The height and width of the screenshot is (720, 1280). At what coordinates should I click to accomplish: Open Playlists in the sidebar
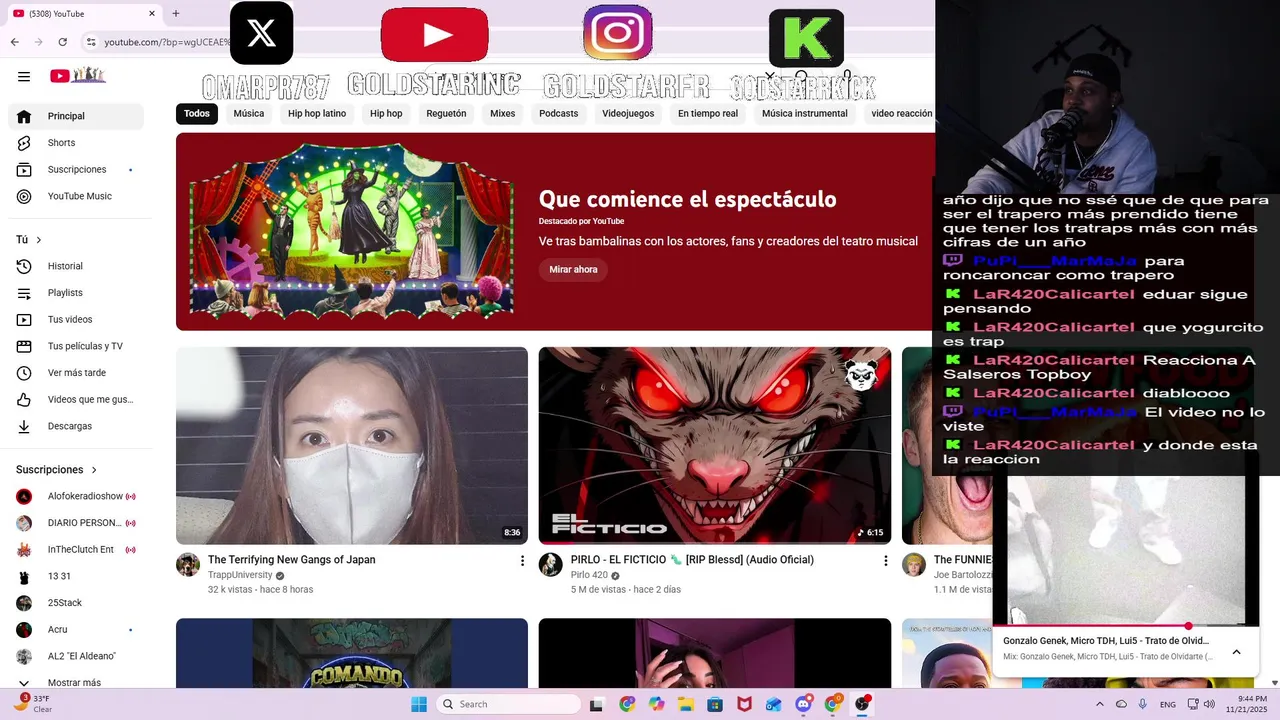tap(76, 293)
